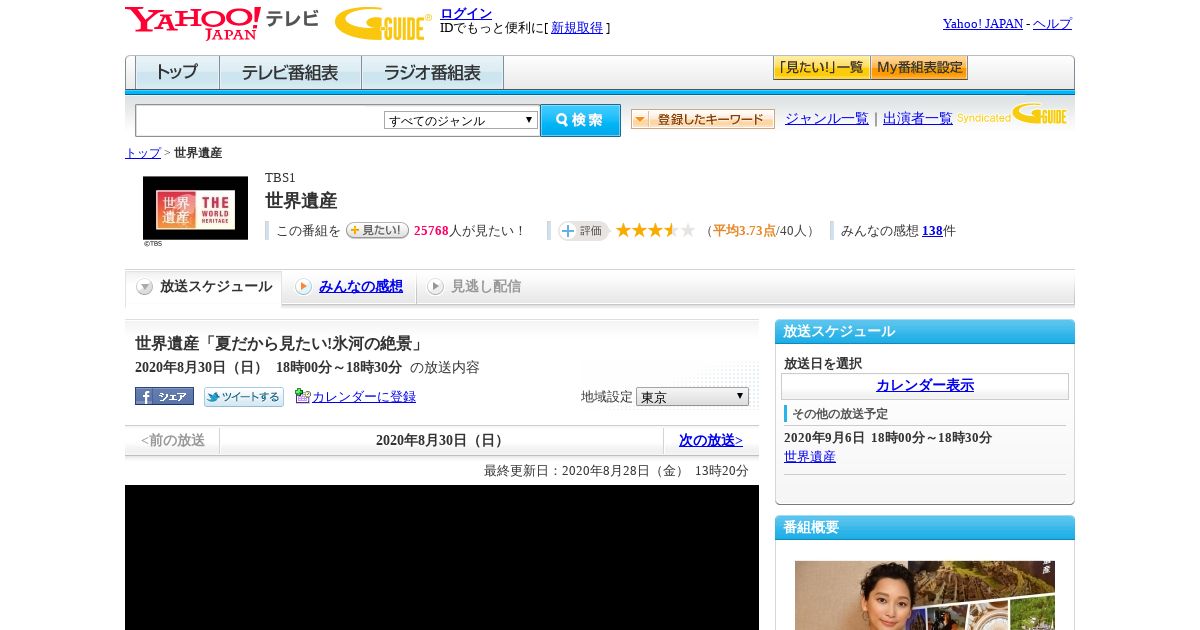Click the 評価 rating plus button
Image resolution: width=1200 pixels, height=630 pixels.
pos(583,231)
